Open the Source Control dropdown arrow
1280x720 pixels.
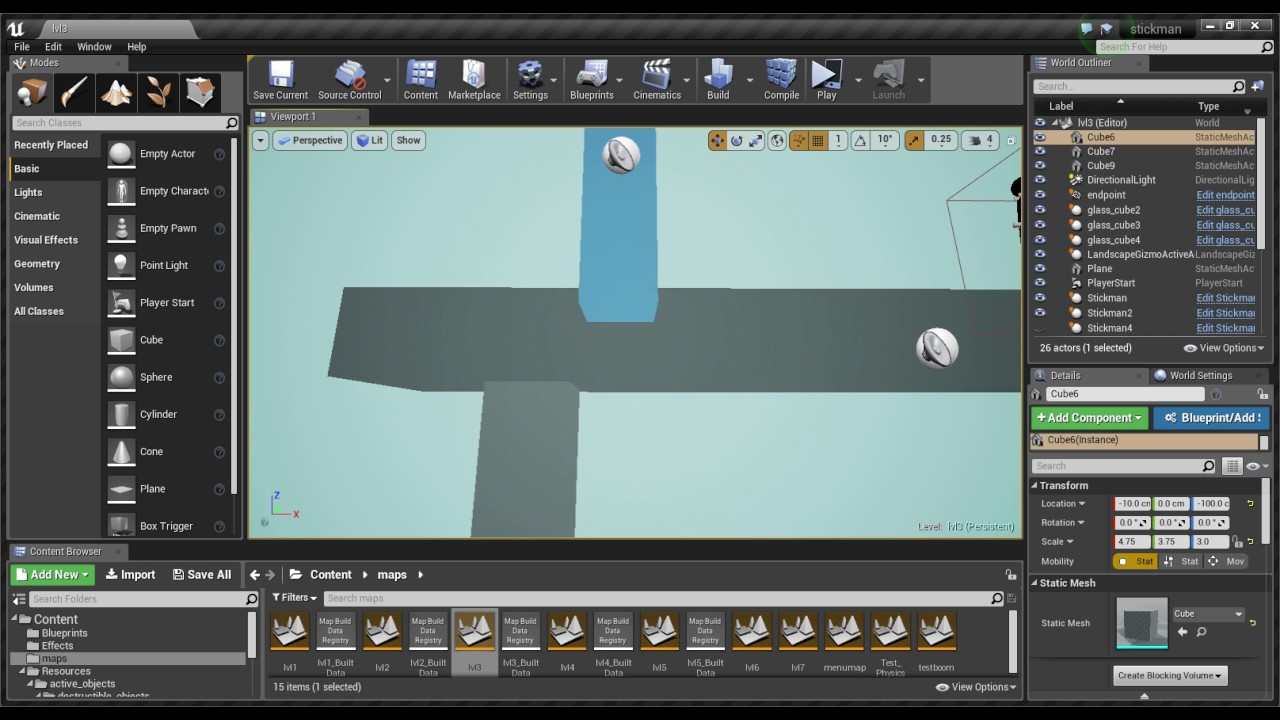coord(387,81)
